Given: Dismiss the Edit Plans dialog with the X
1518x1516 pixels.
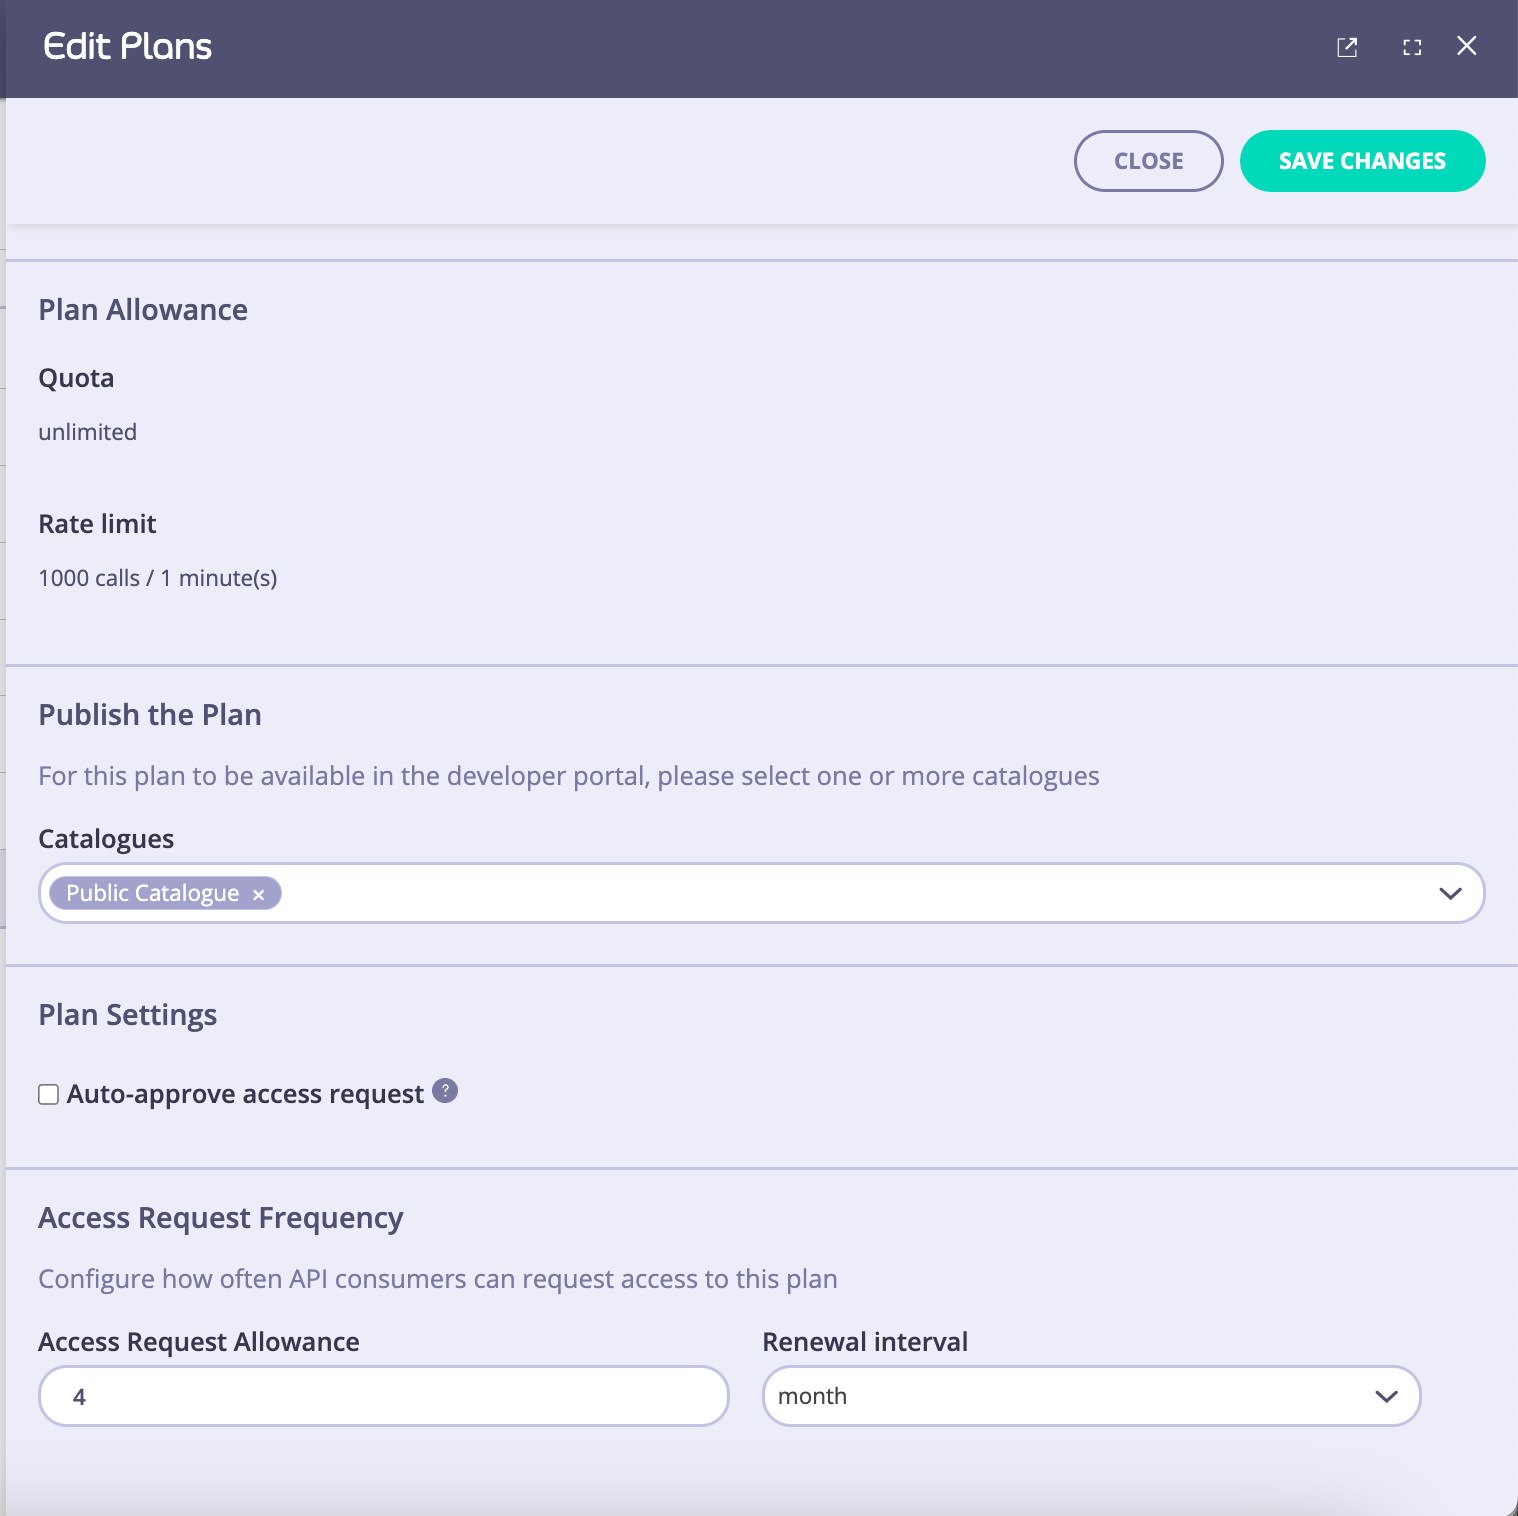Looking at the screenshot, I should pos(1467,46).
